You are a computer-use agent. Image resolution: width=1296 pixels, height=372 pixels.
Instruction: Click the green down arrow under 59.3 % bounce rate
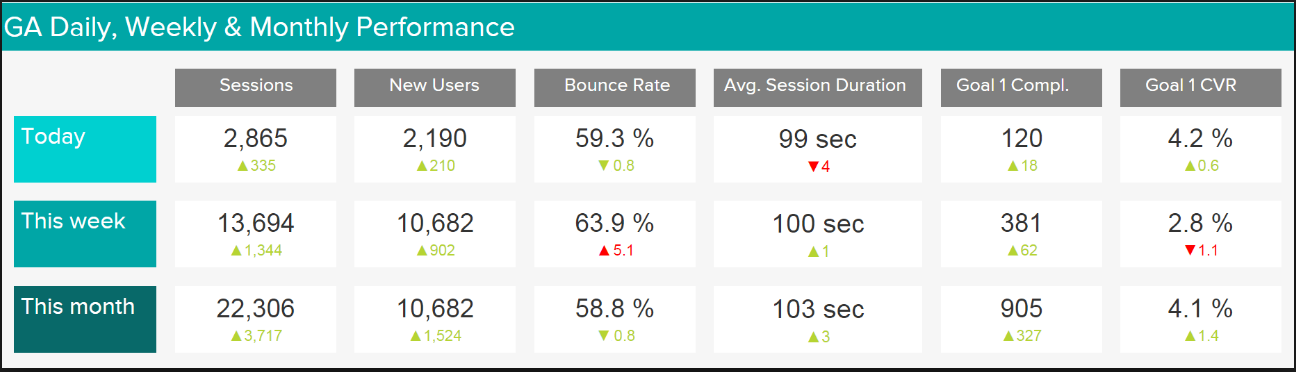coord(602,166)
